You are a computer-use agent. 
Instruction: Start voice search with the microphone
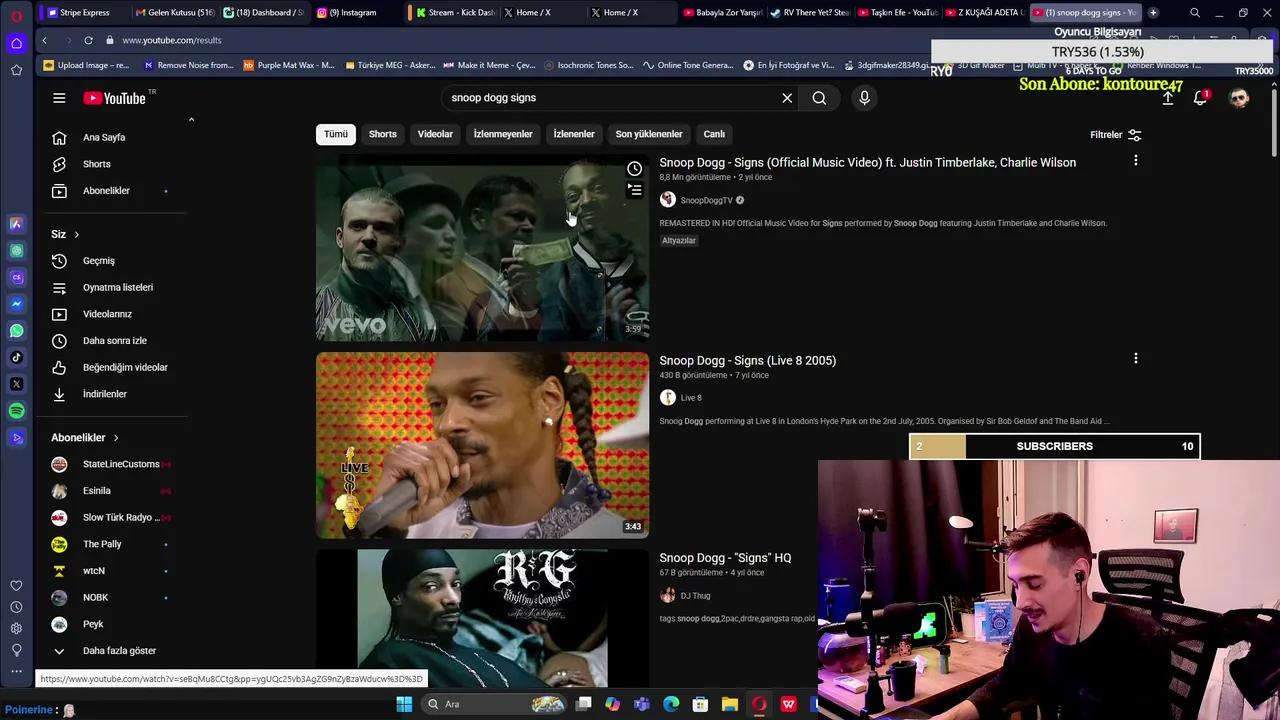click(x=864, y=98)
